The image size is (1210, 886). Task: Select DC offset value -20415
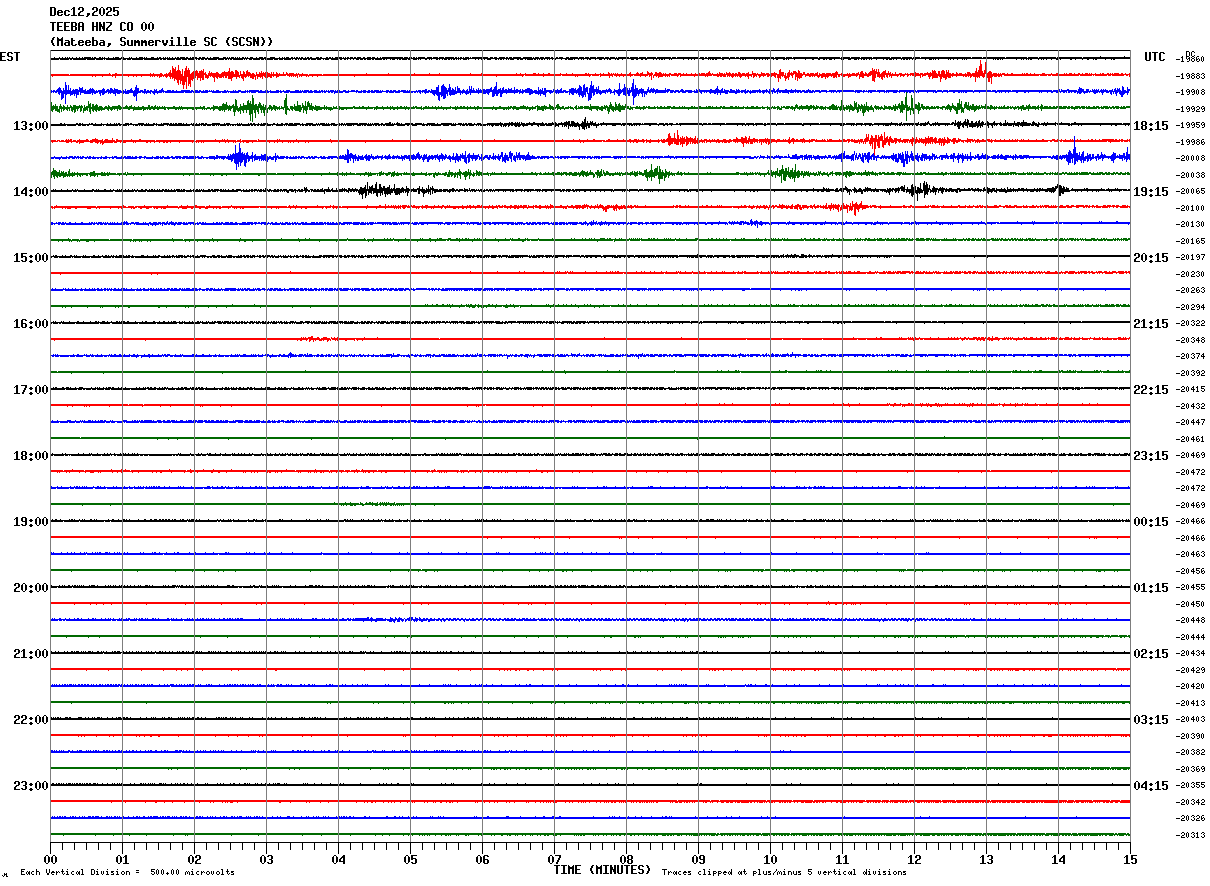tap(1191, 389)
